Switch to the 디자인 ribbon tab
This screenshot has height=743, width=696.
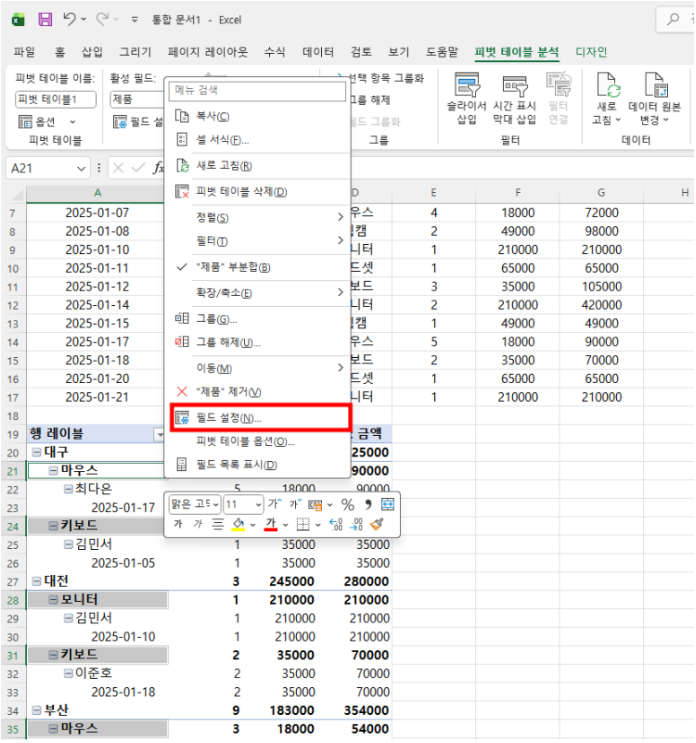[x=591, y=52]
